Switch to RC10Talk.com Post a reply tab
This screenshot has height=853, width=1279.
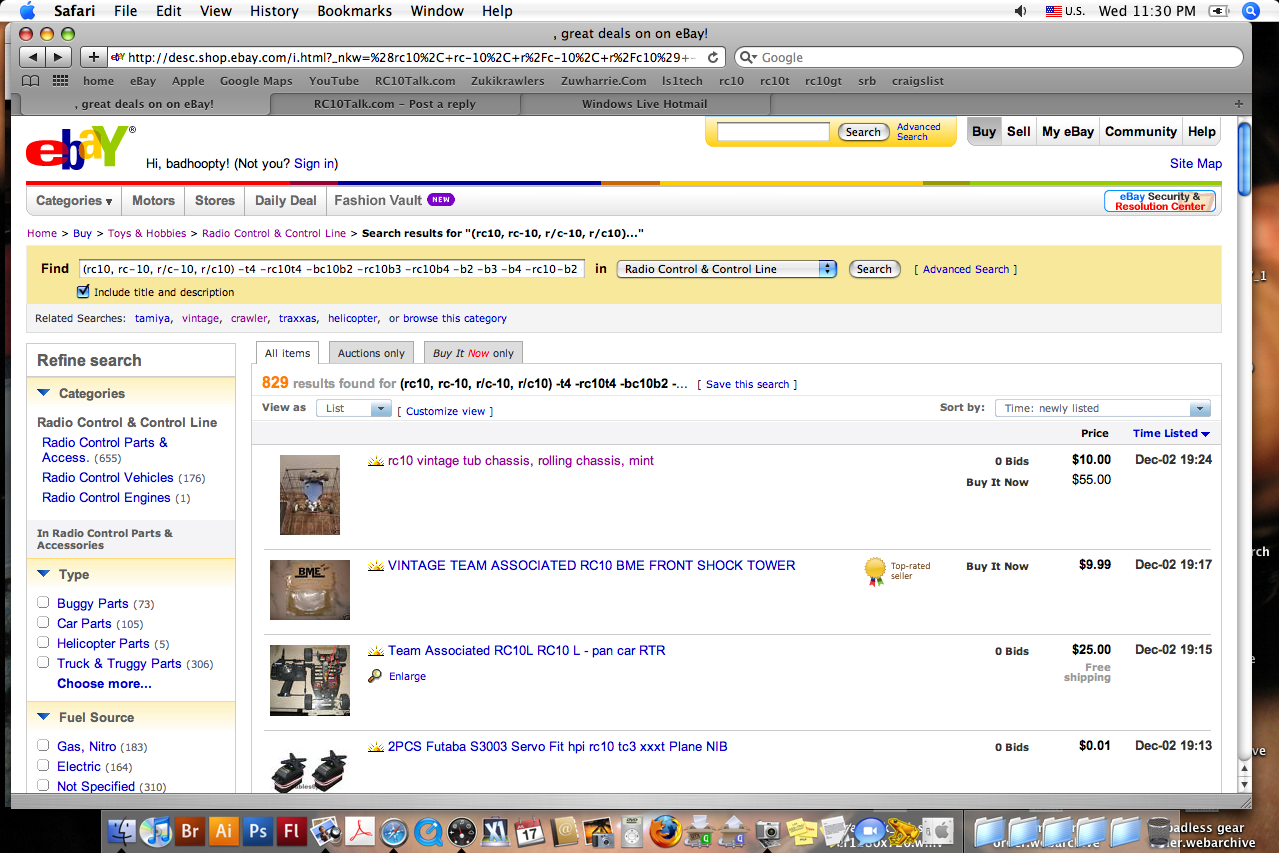(x=395, y=104)
